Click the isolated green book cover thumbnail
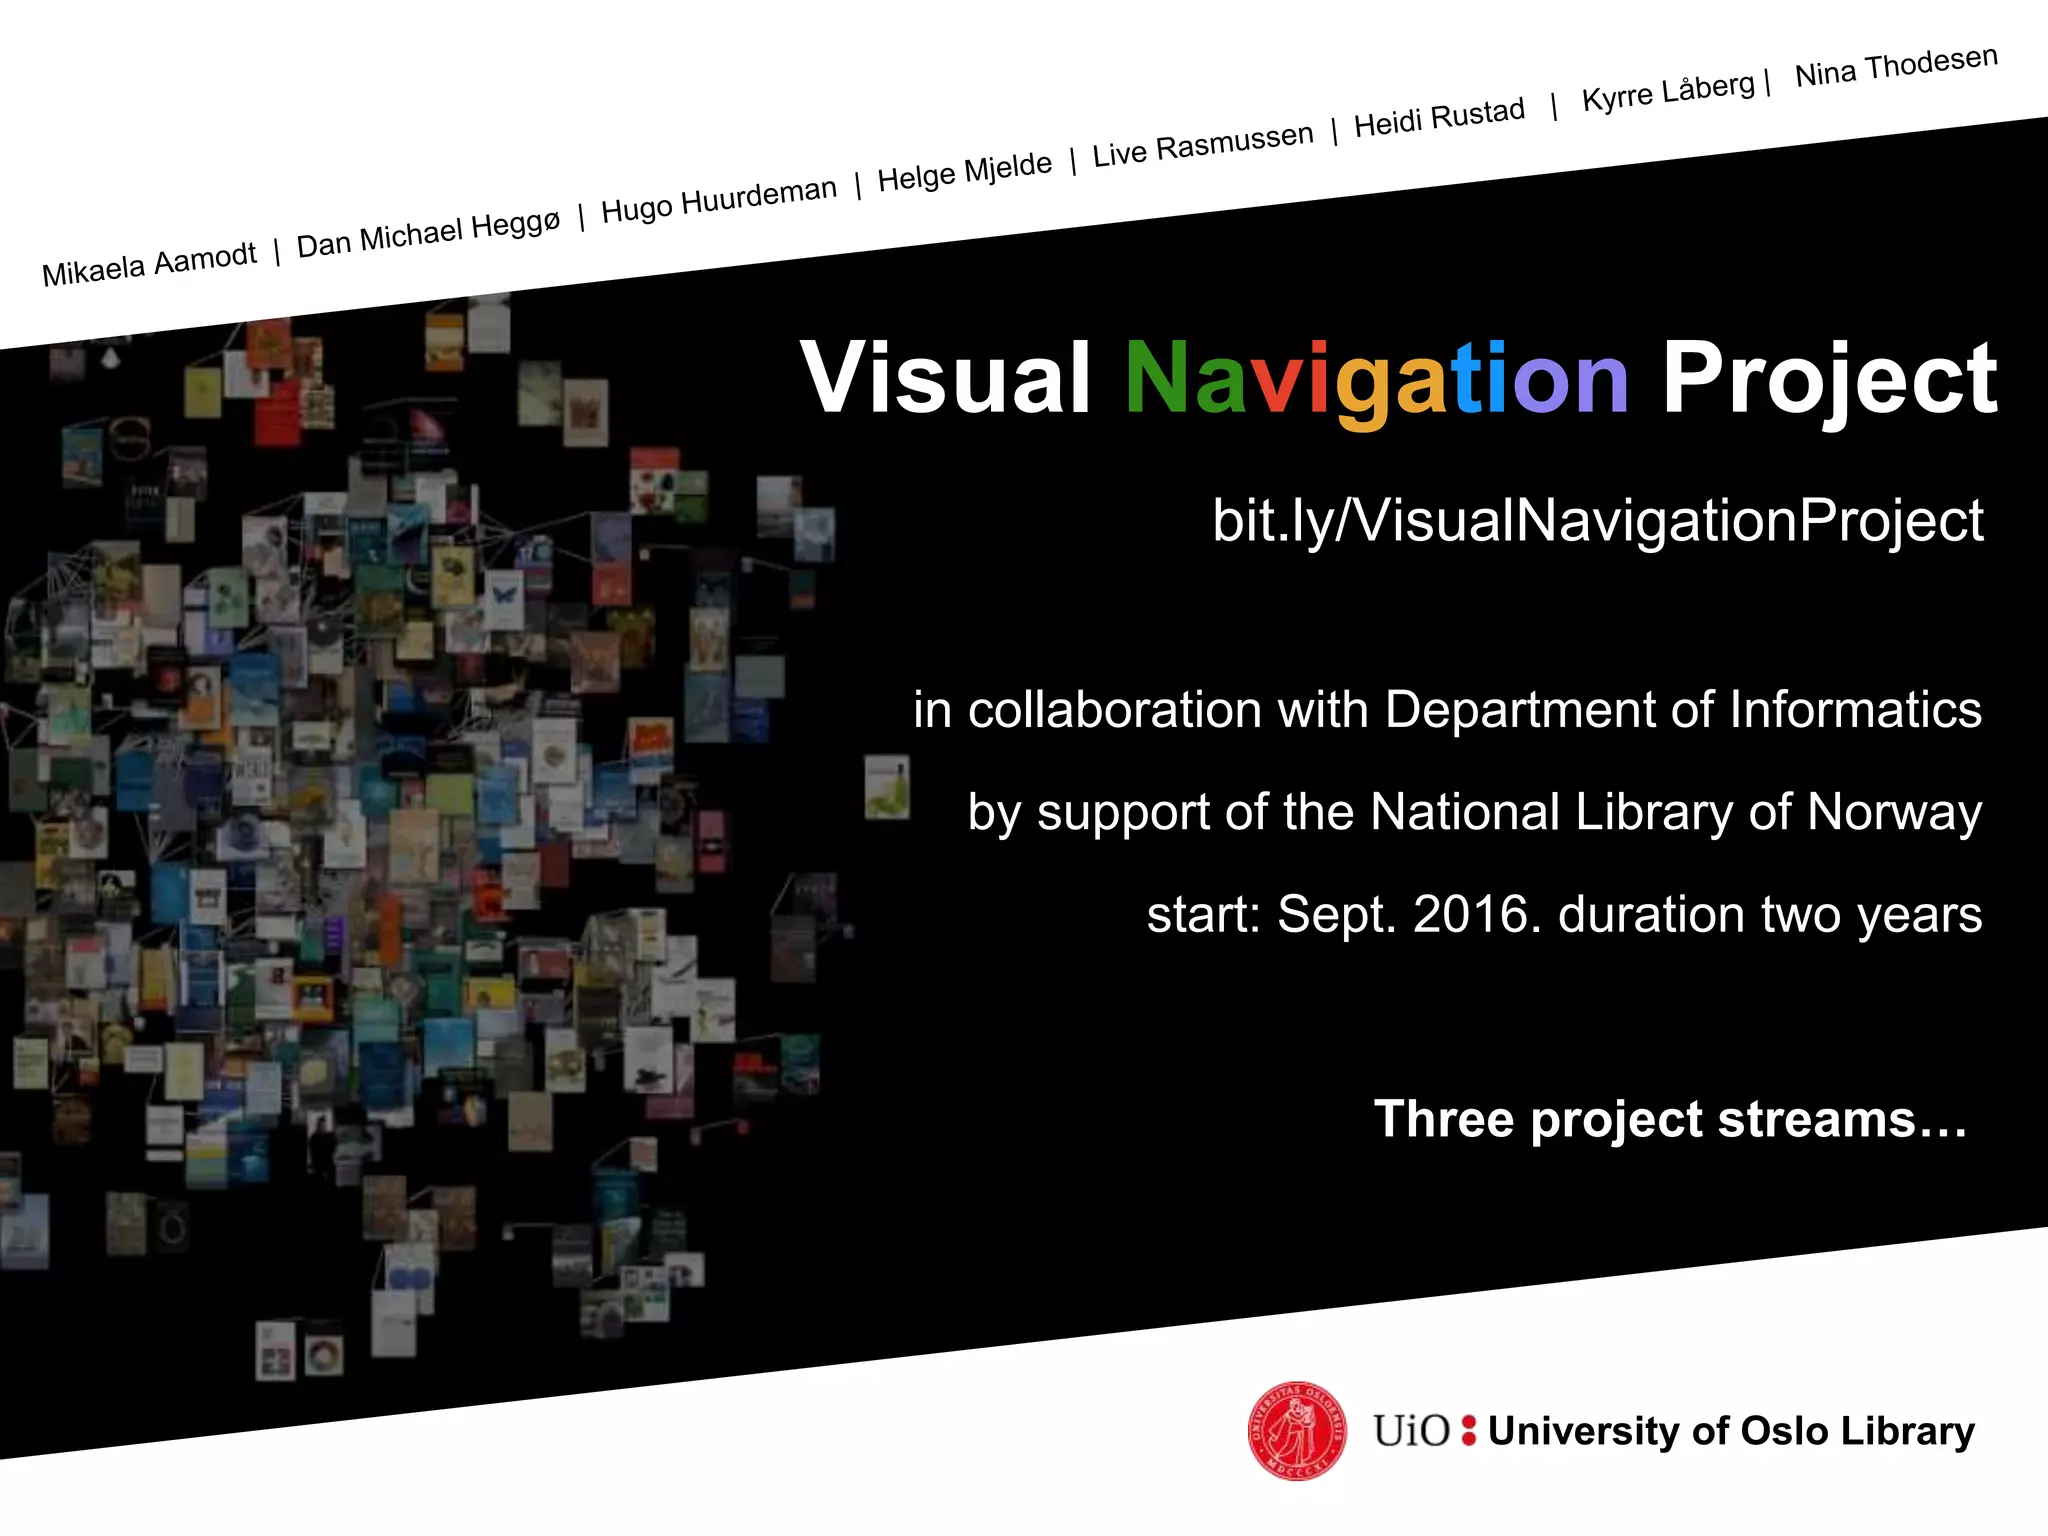Viewport: 2048px width, 1536px height. [x=887, y=787]
